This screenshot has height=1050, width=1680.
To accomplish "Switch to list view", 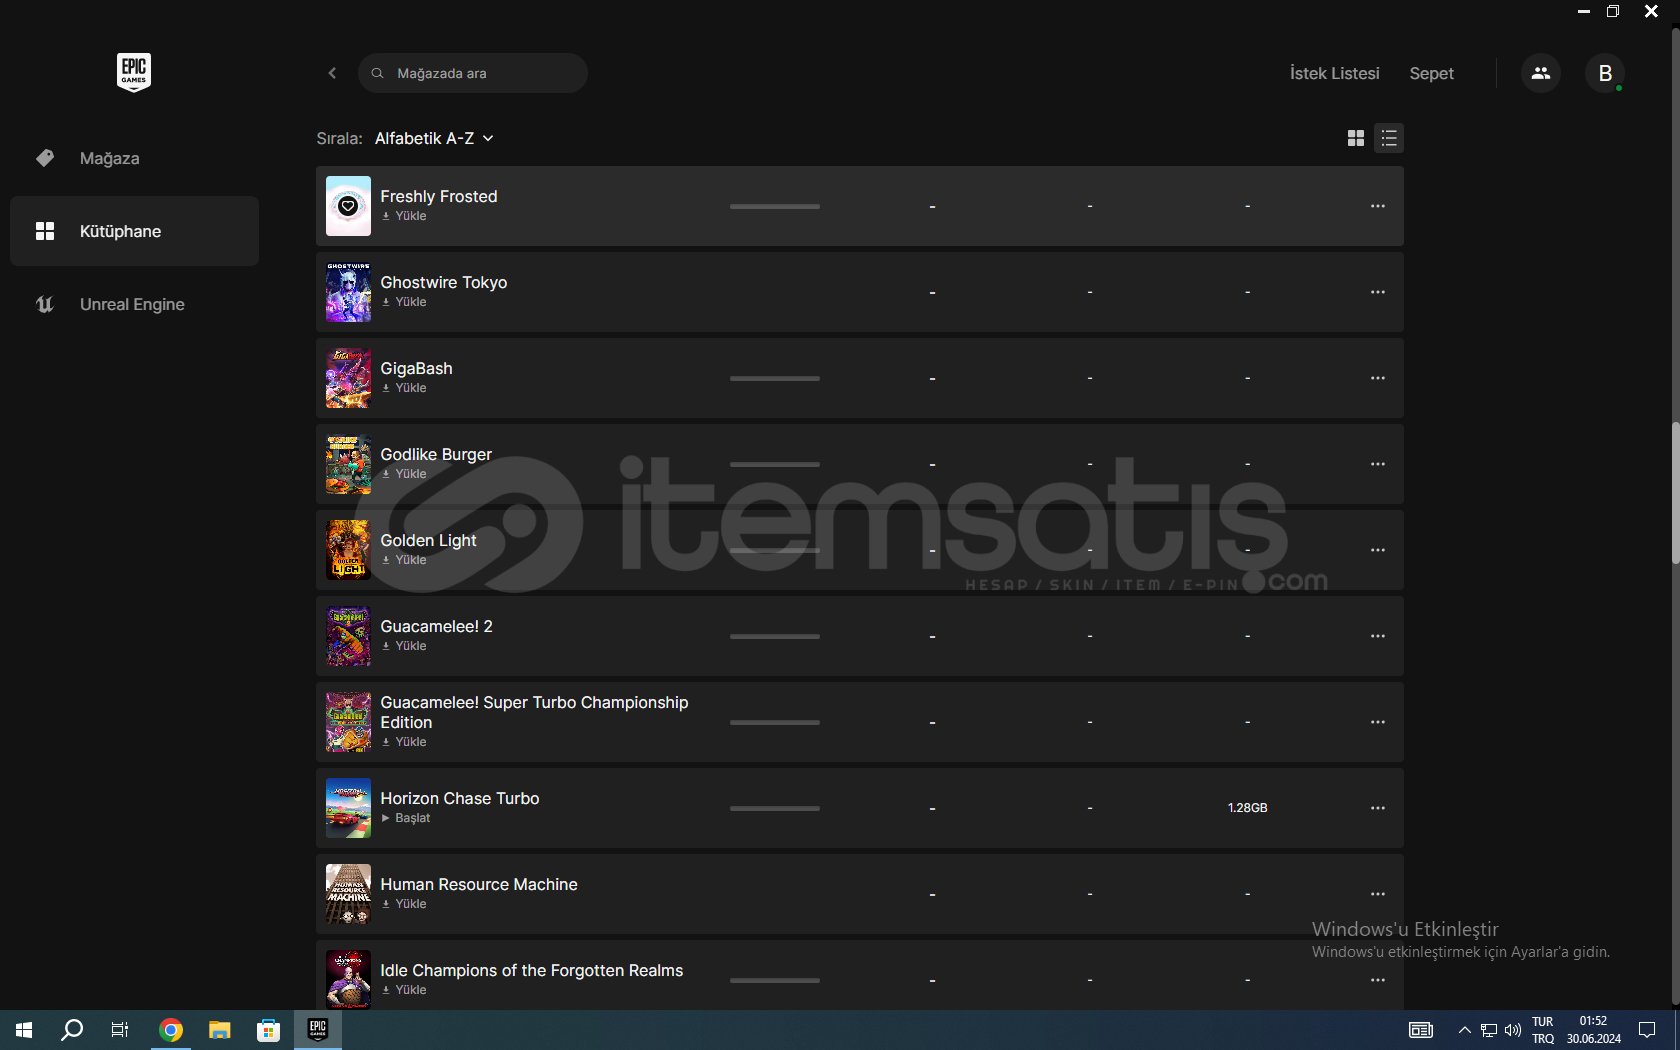I will 1389,138.
